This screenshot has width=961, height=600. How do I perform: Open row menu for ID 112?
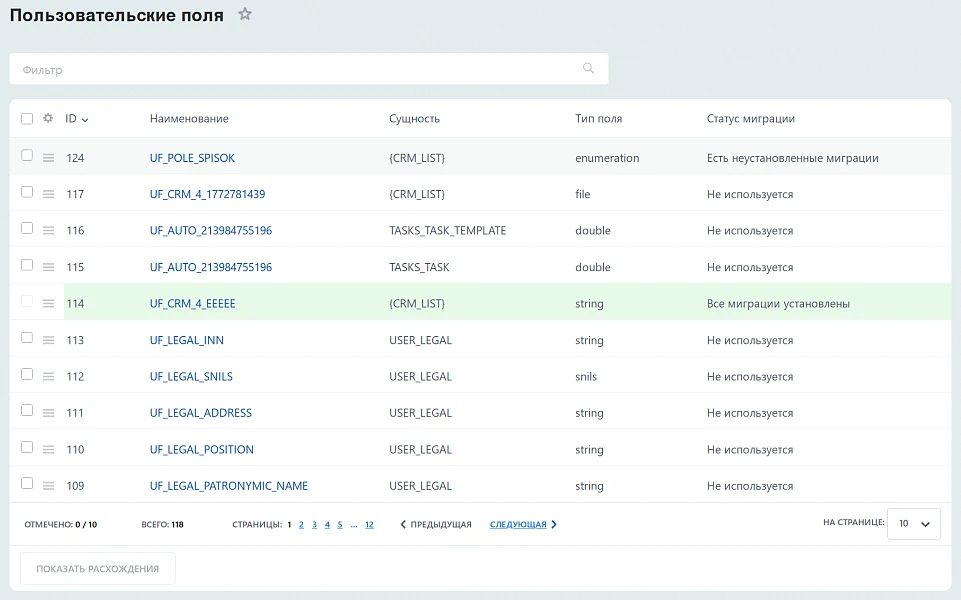click(x=48, y=376)
